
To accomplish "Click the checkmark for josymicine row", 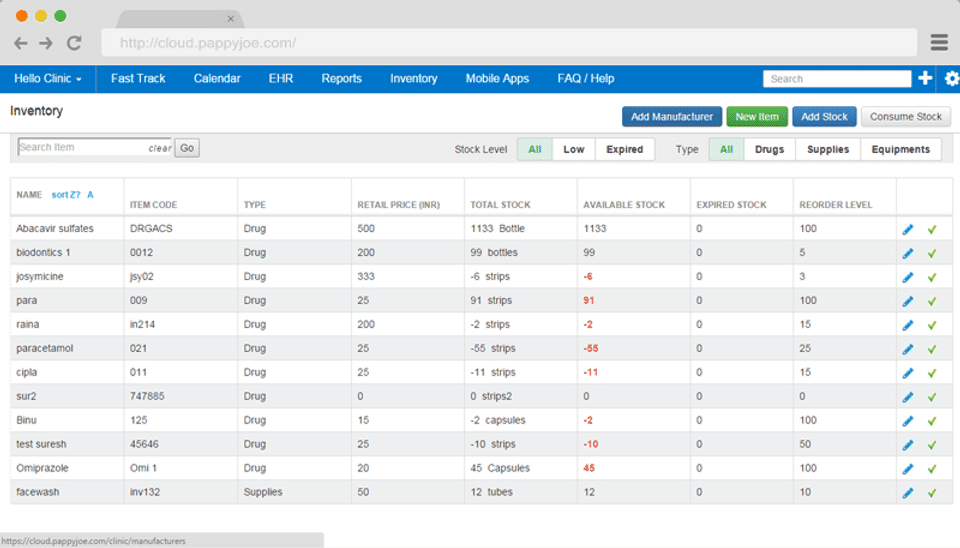I will tap(932, 277).
